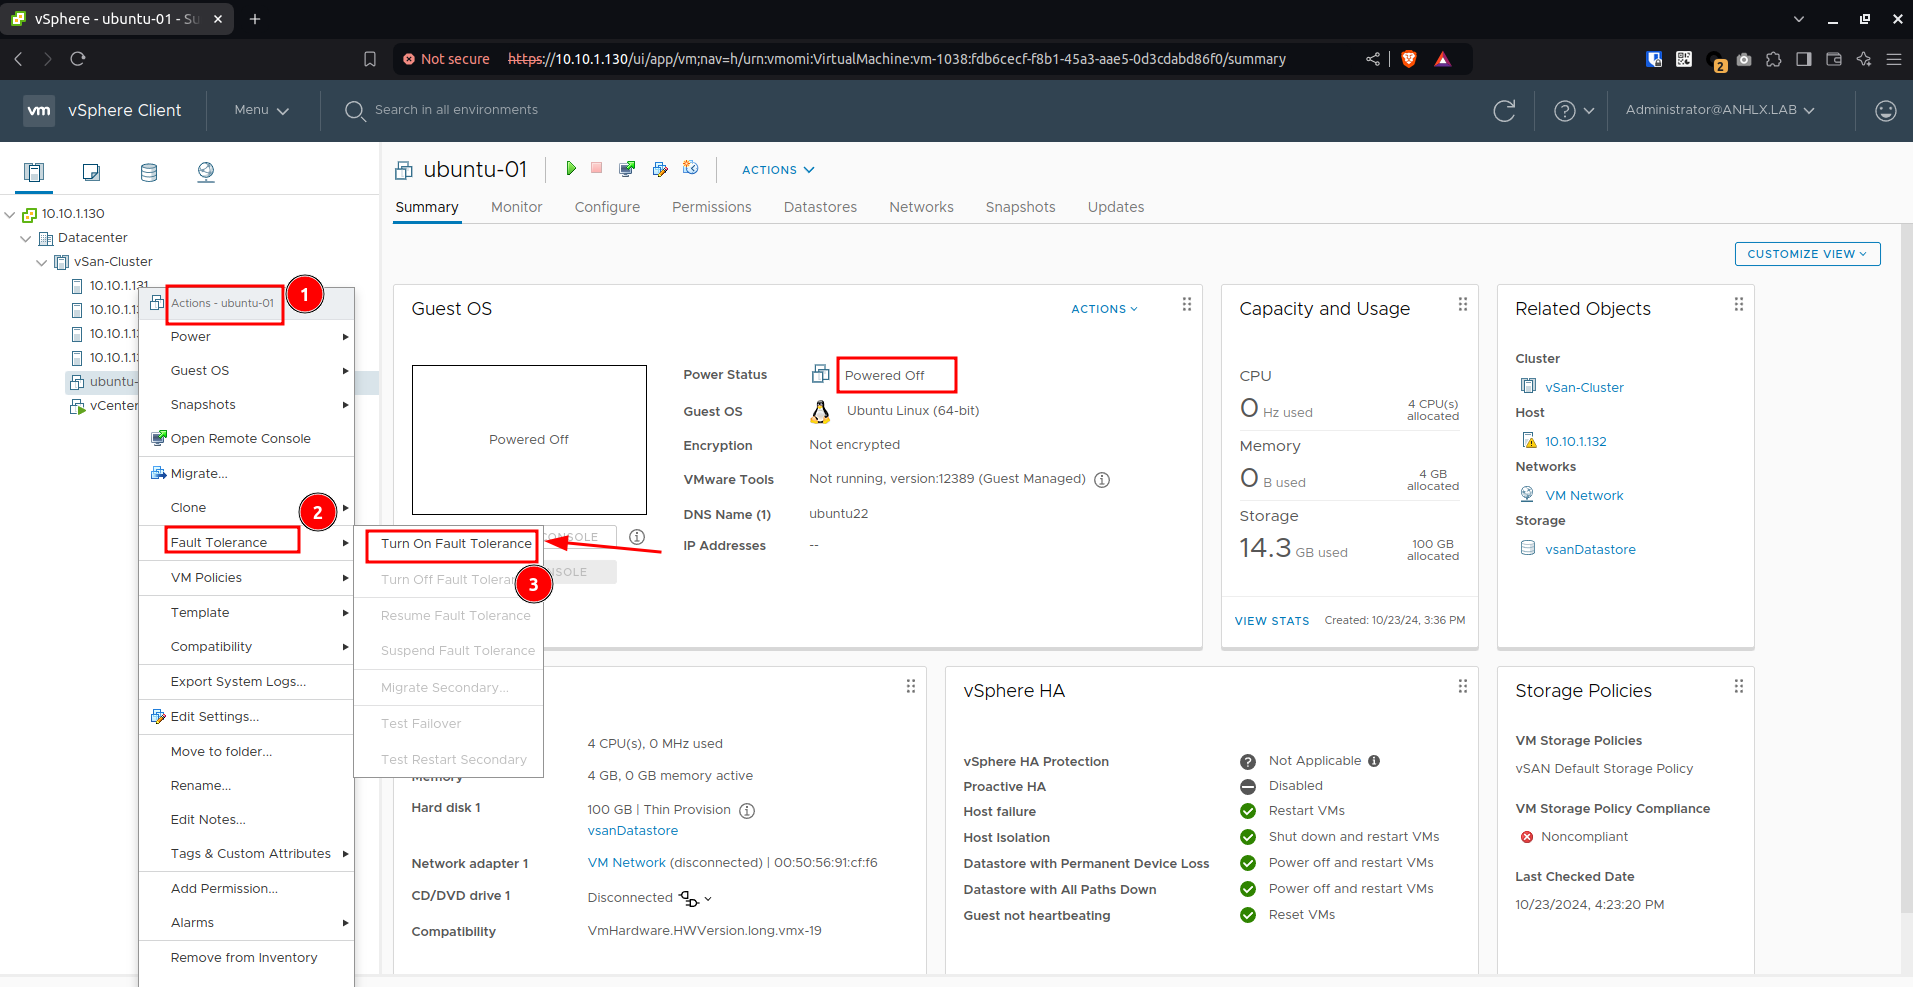Expand the ACTIONS dropdown beside ubuntu-01
The height and width of the screenshot is (987, 1913).
click(x=778, y=170)
